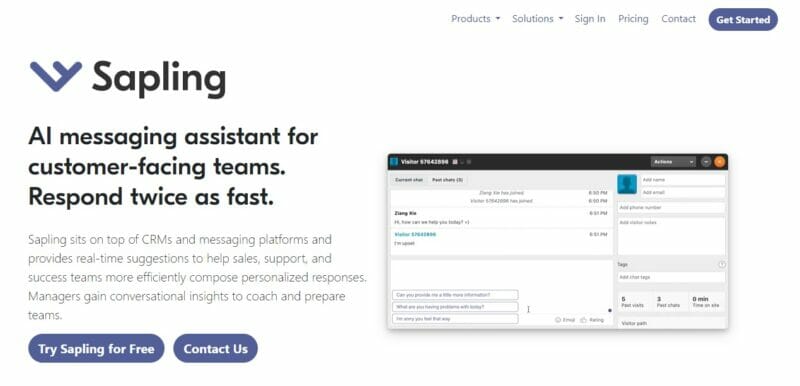Click the help icon beside Tags
Image resolution: width=800 pixels, height=386 pixels.
722,265
